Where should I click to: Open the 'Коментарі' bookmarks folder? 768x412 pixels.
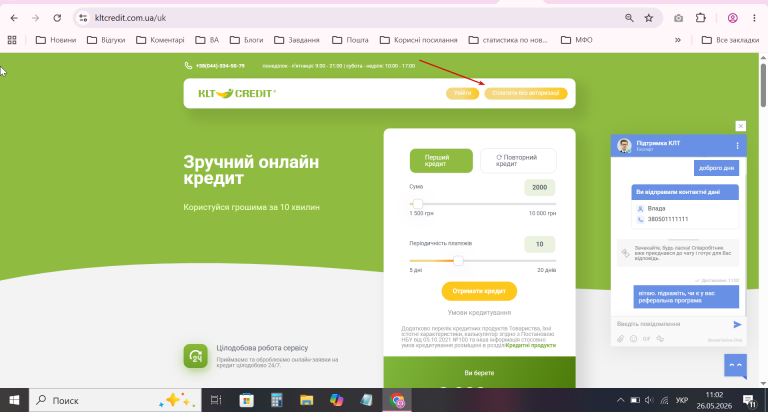tap(160, 40)
